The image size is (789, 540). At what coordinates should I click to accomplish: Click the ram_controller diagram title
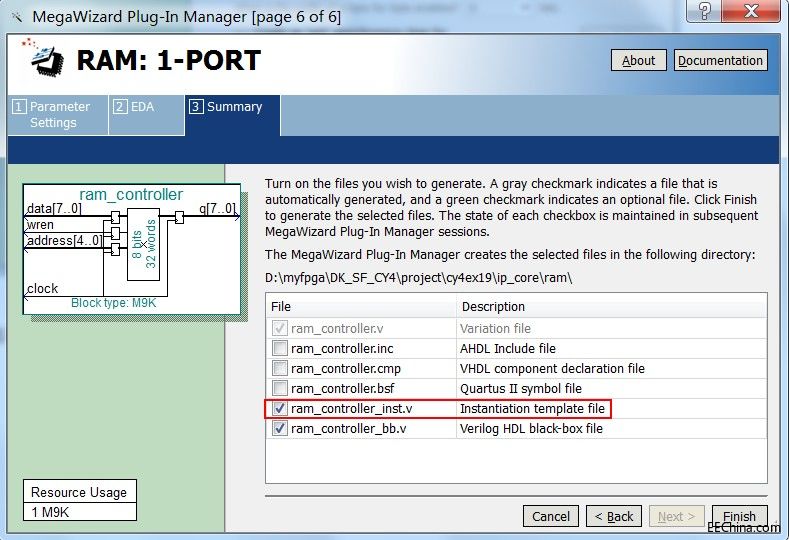[x=131, y=194]
